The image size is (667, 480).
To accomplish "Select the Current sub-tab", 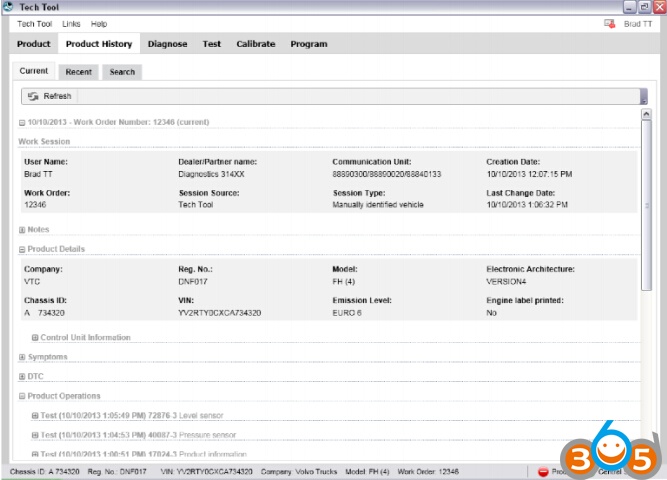I will tap(34, 71).
